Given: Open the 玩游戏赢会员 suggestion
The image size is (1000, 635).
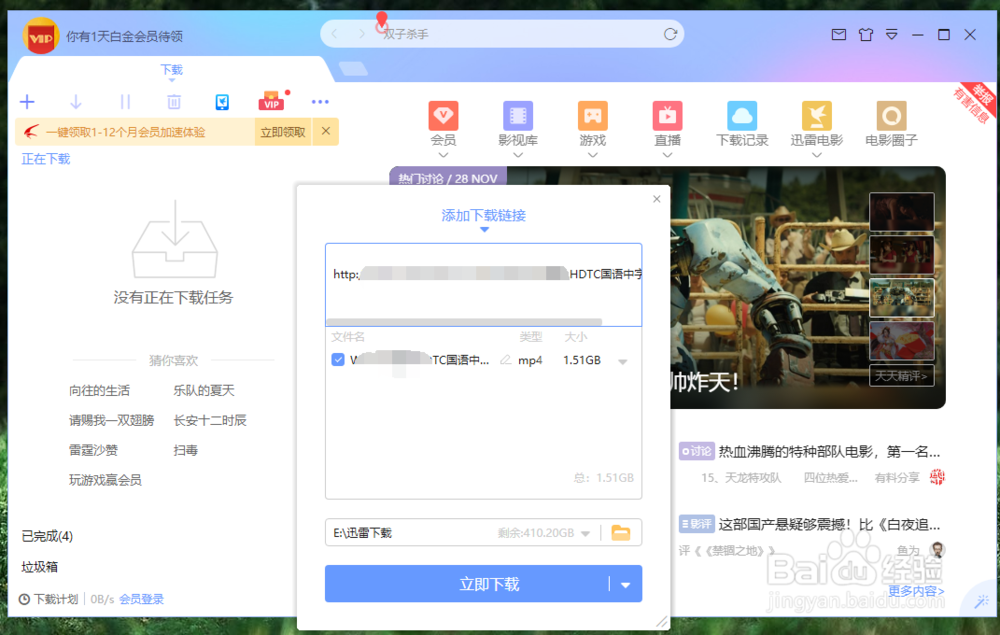Looking at the screenshot, I should click(x=105, y=480).
